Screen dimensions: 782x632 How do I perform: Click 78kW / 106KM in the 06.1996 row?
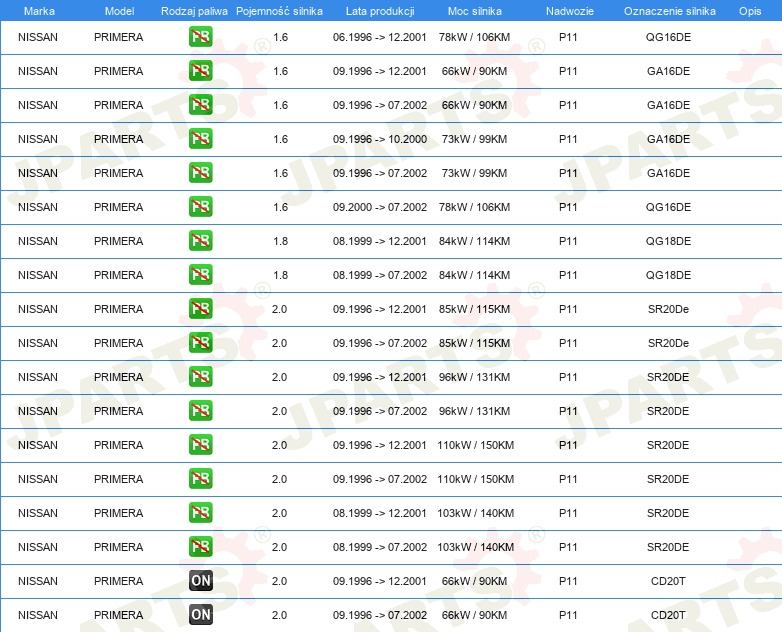(x=474, y=37)
